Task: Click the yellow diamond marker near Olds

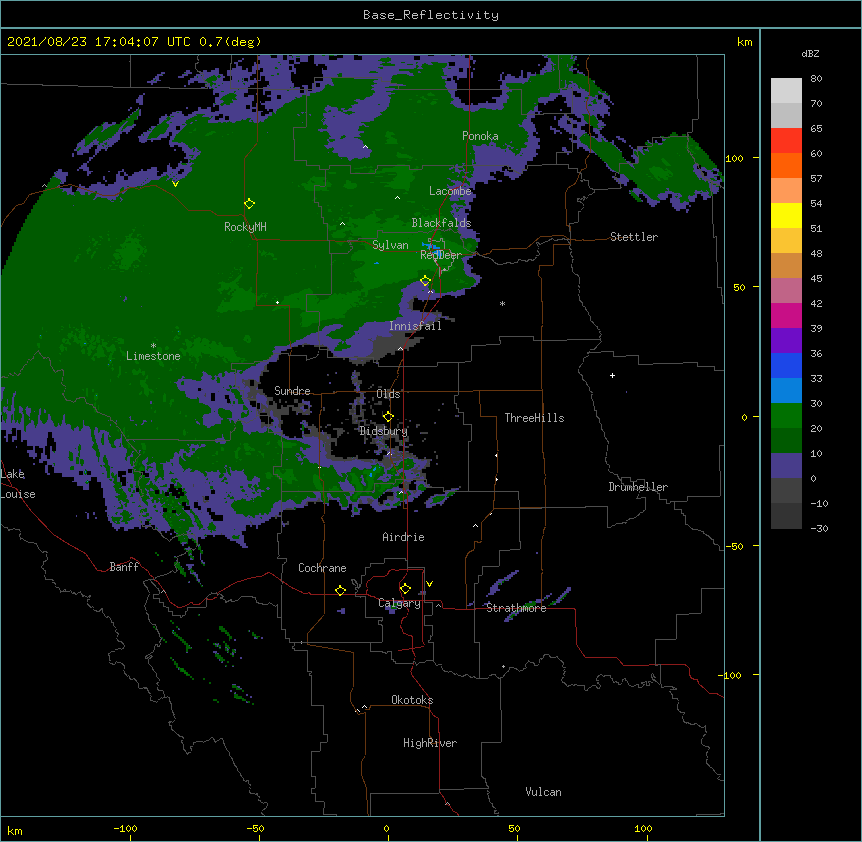Action: point(388,417)
